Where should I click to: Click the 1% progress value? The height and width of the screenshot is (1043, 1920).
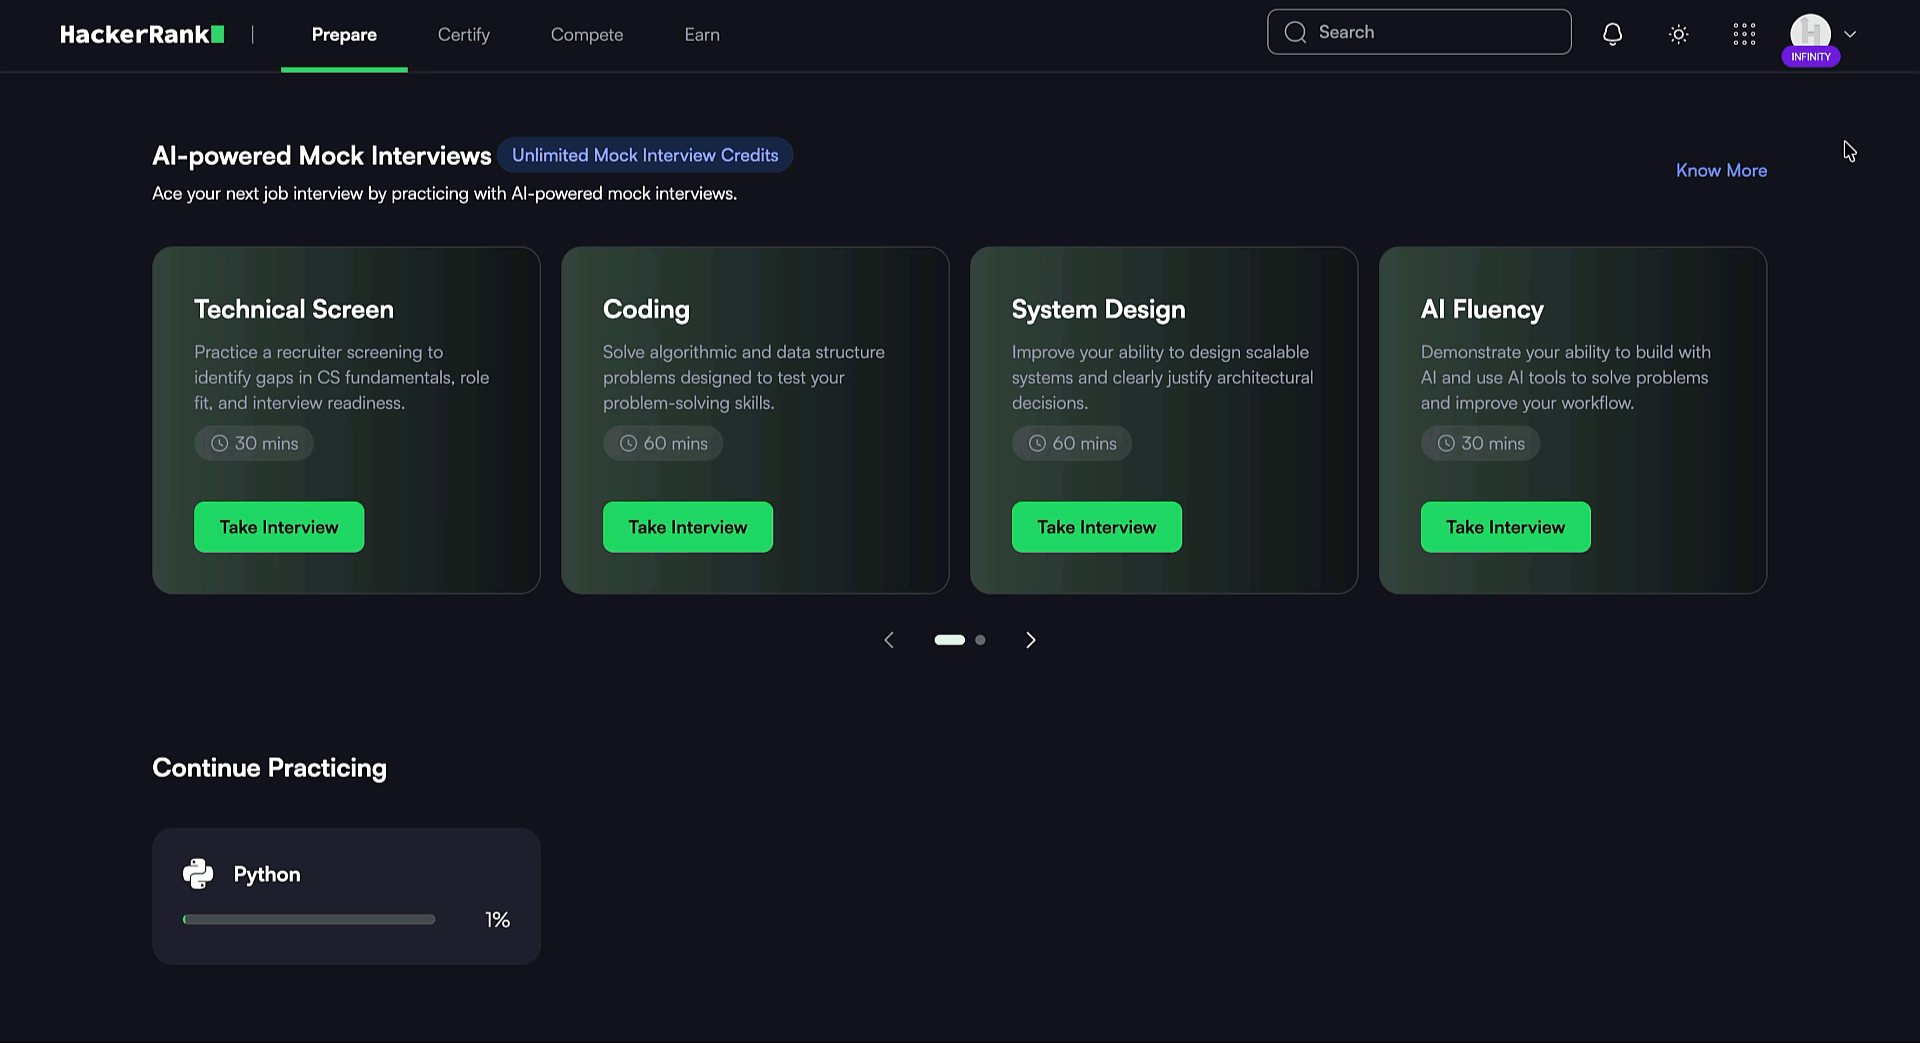click(x=497, y=920)
